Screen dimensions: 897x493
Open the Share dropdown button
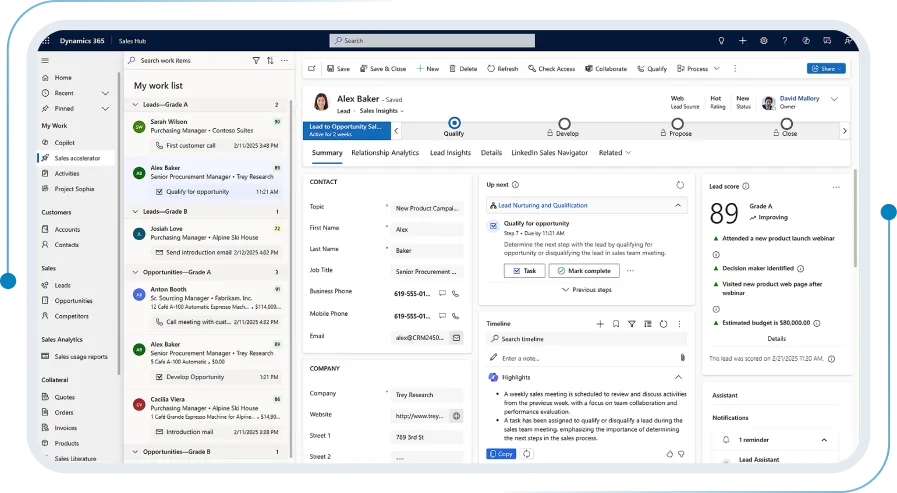click(826, 69)
